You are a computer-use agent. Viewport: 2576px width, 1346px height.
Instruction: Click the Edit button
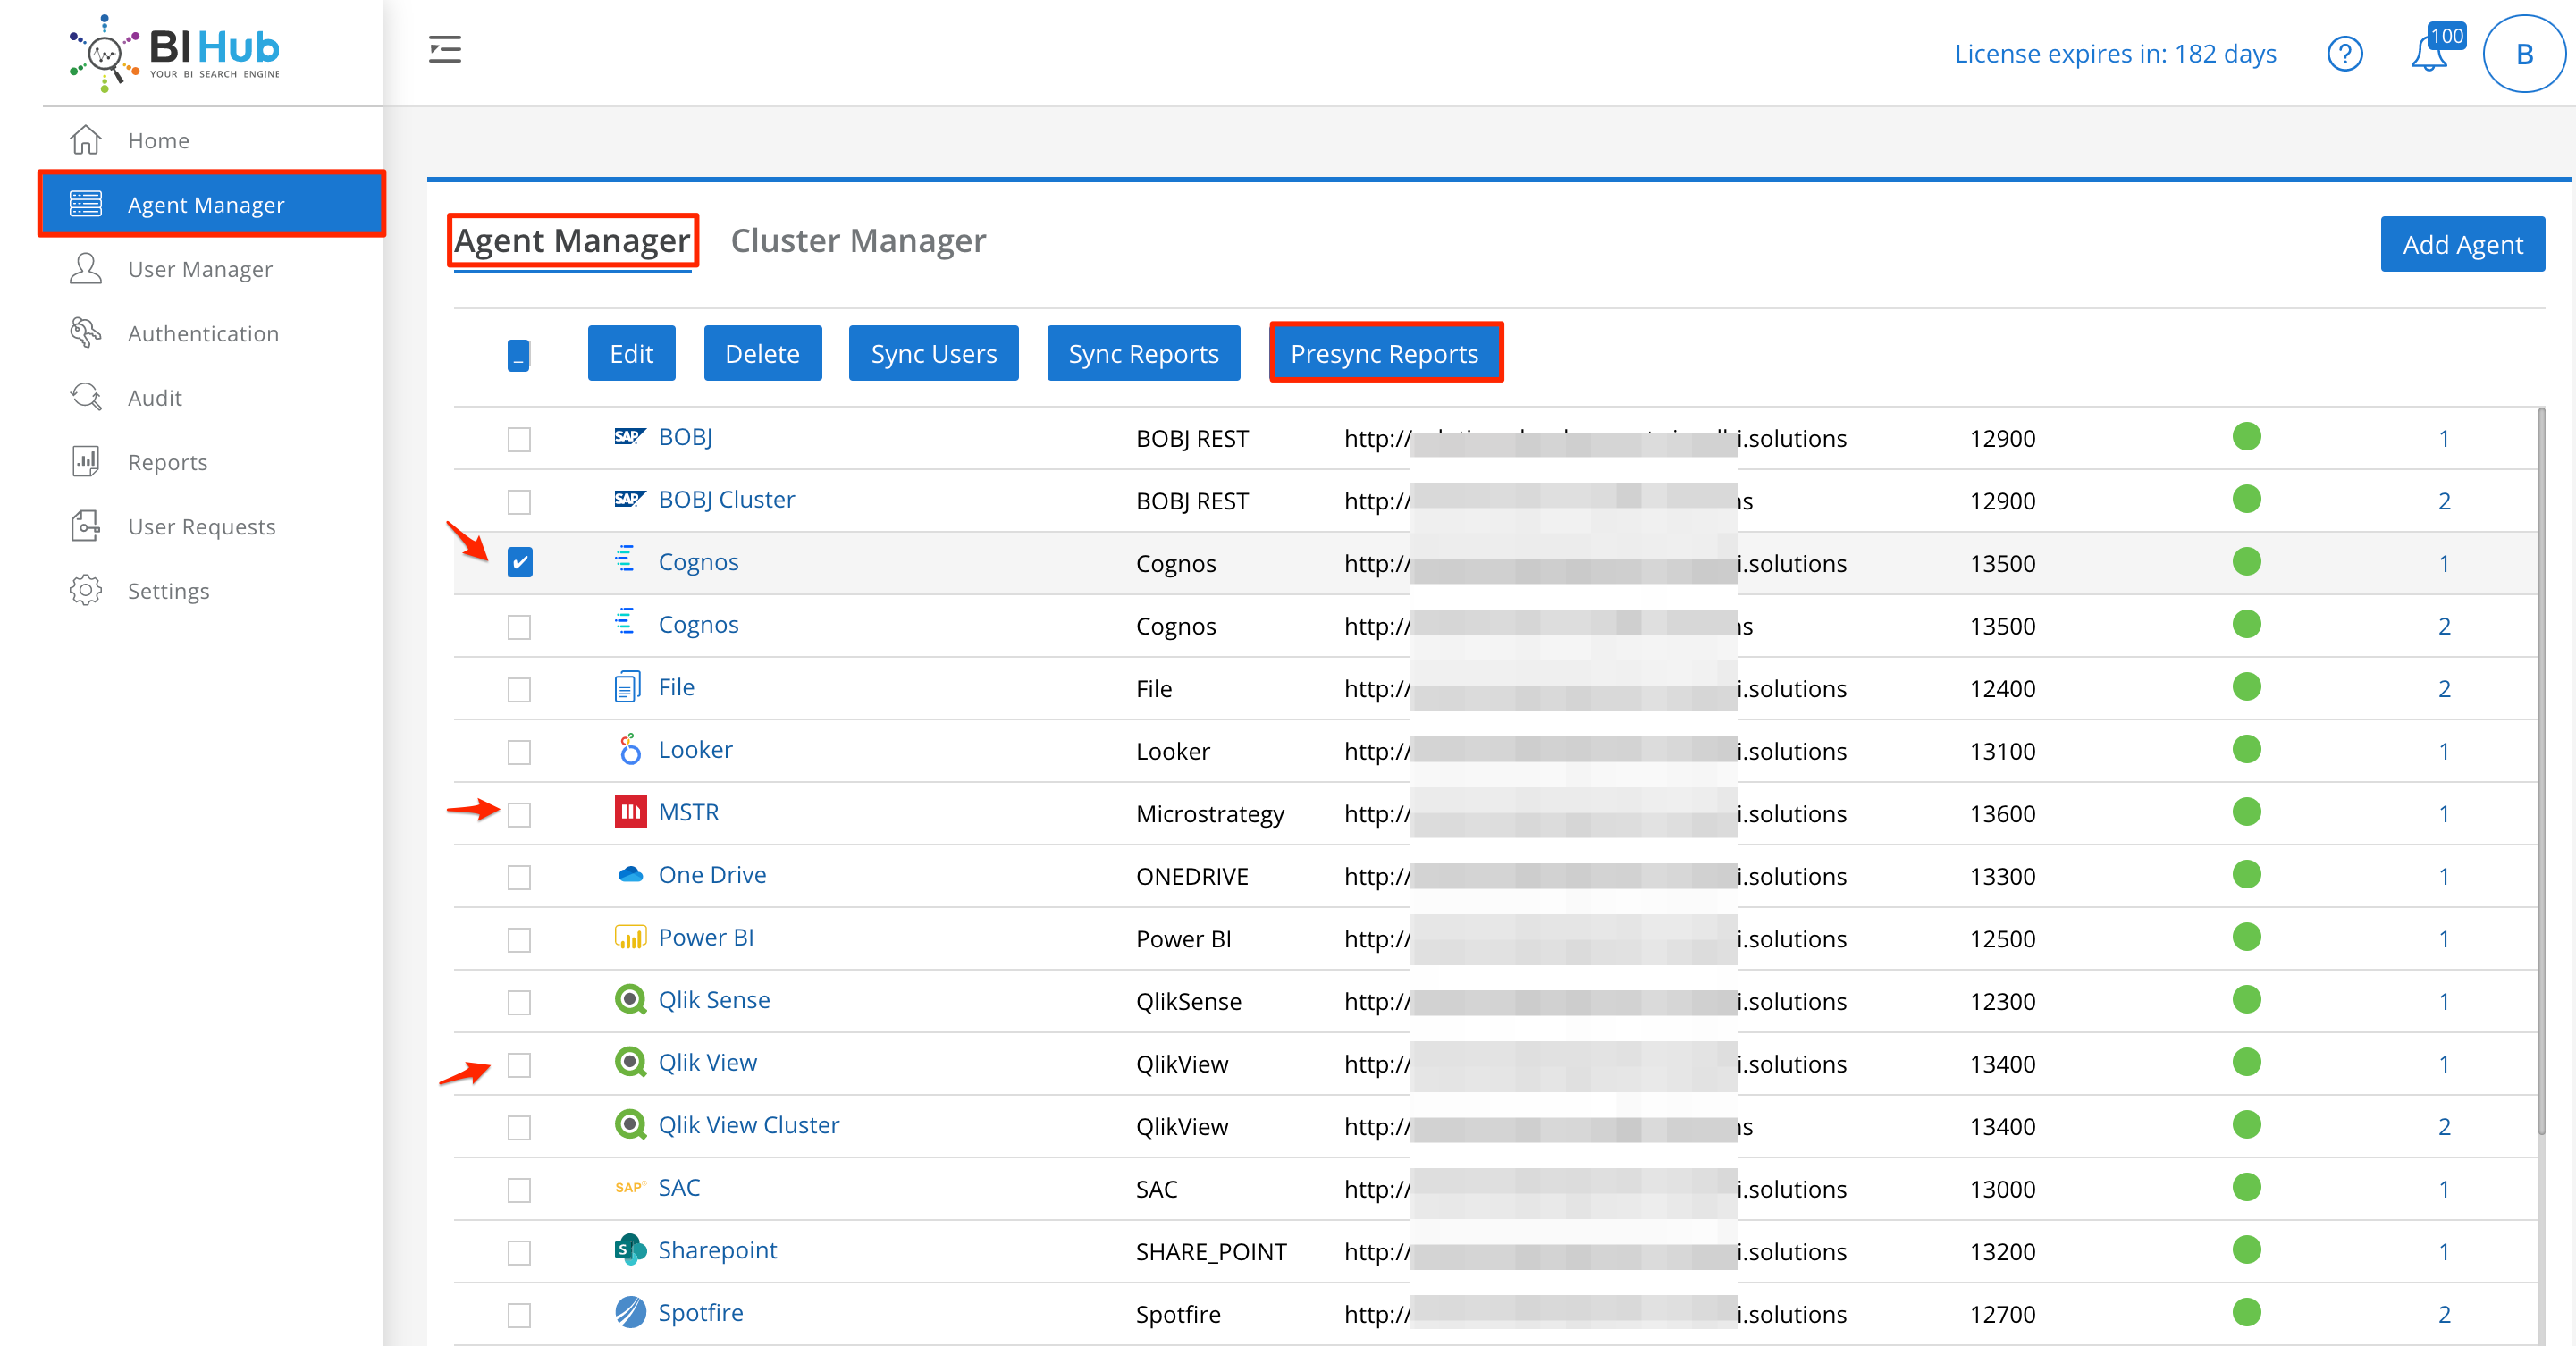coord(631,353)
